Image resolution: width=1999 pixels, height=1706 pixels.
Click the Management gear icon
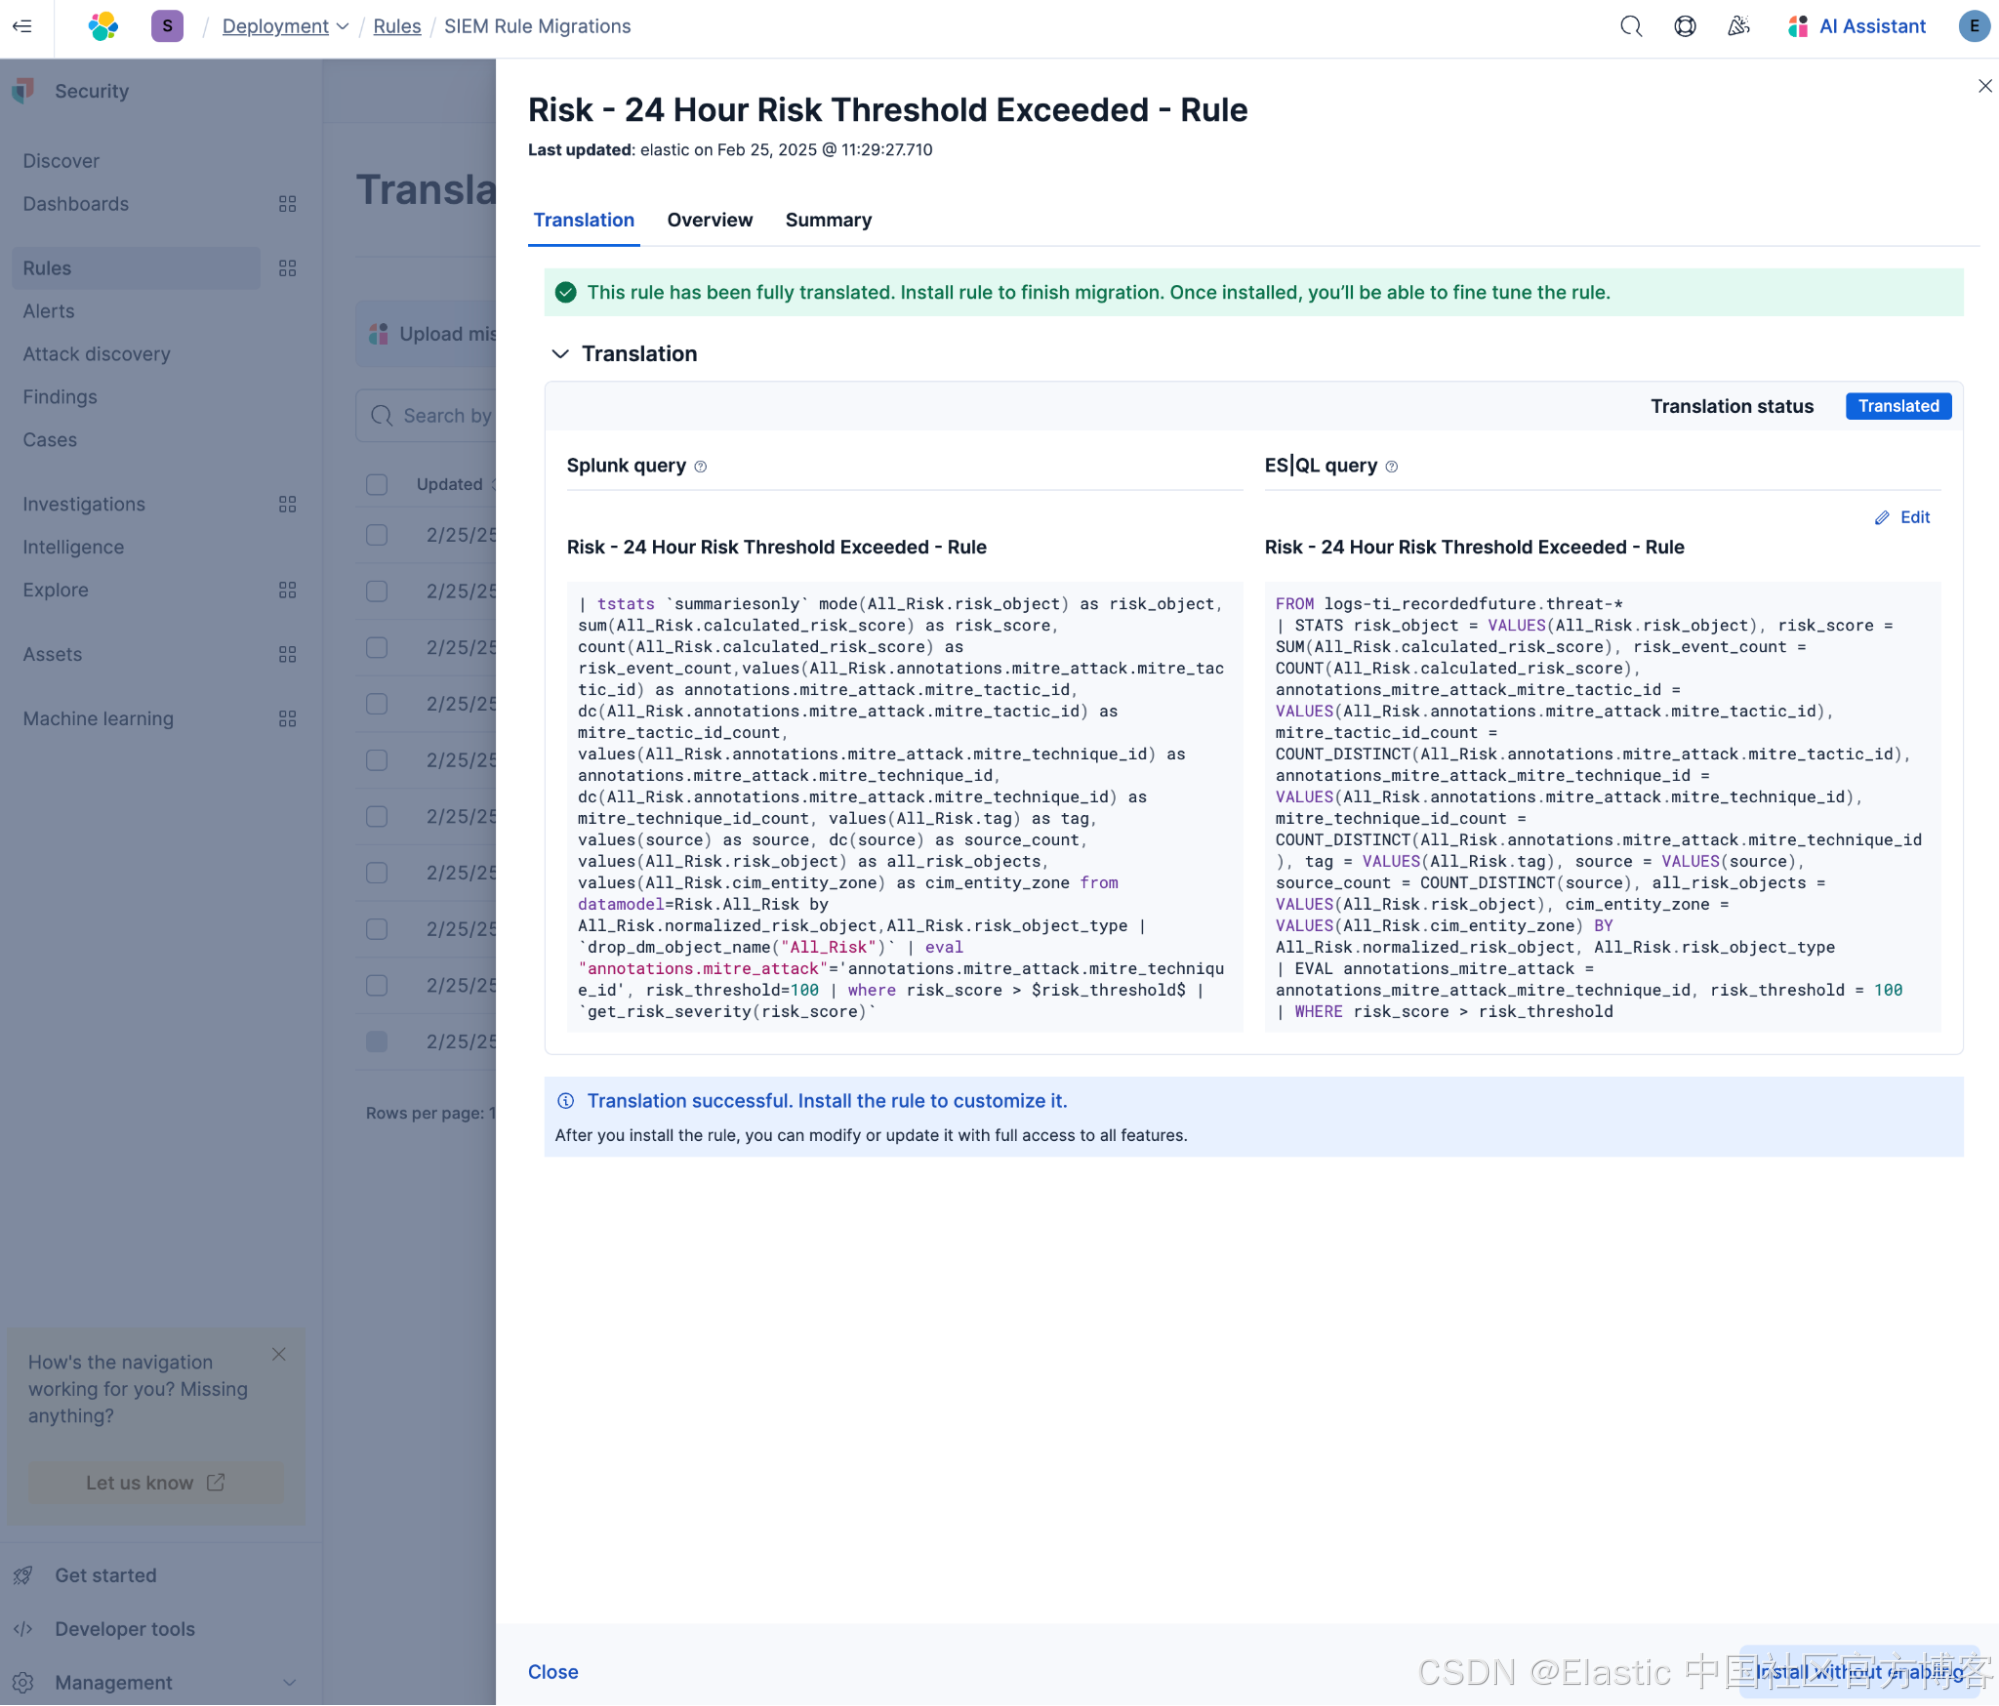click(x=24, y=1682)
